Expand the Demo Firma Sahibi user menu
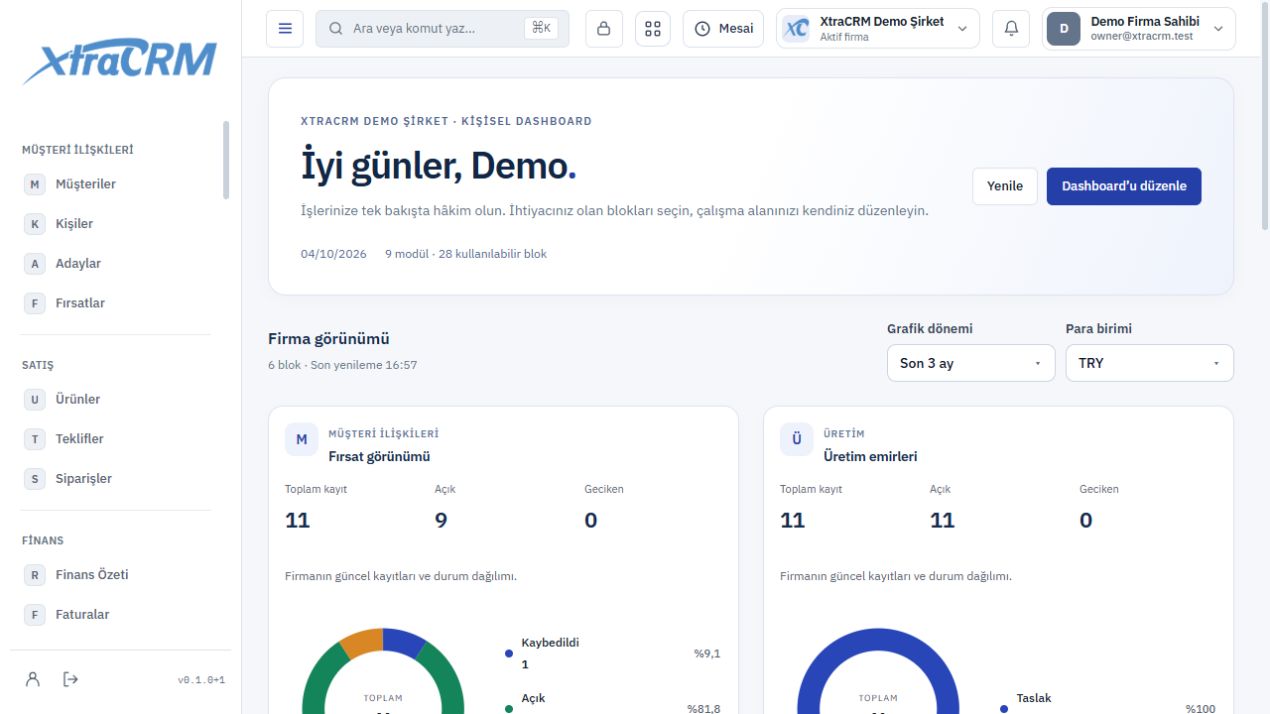 click(1139, 29)
